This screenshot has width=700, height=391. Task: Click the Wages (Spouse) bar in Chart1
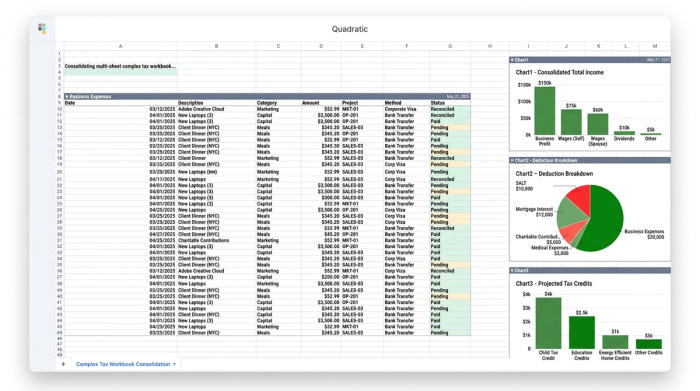(597, 124)
